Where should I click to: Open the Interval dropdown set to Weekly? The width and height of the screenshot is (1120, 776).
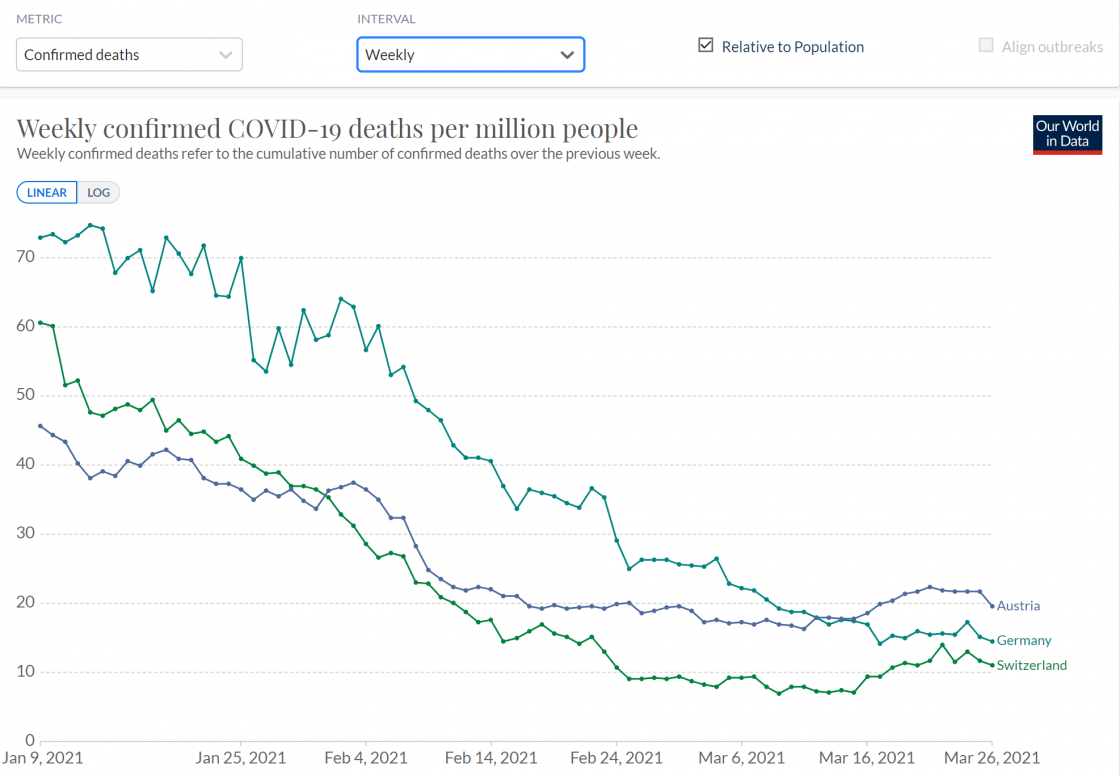tap(470, 55)
